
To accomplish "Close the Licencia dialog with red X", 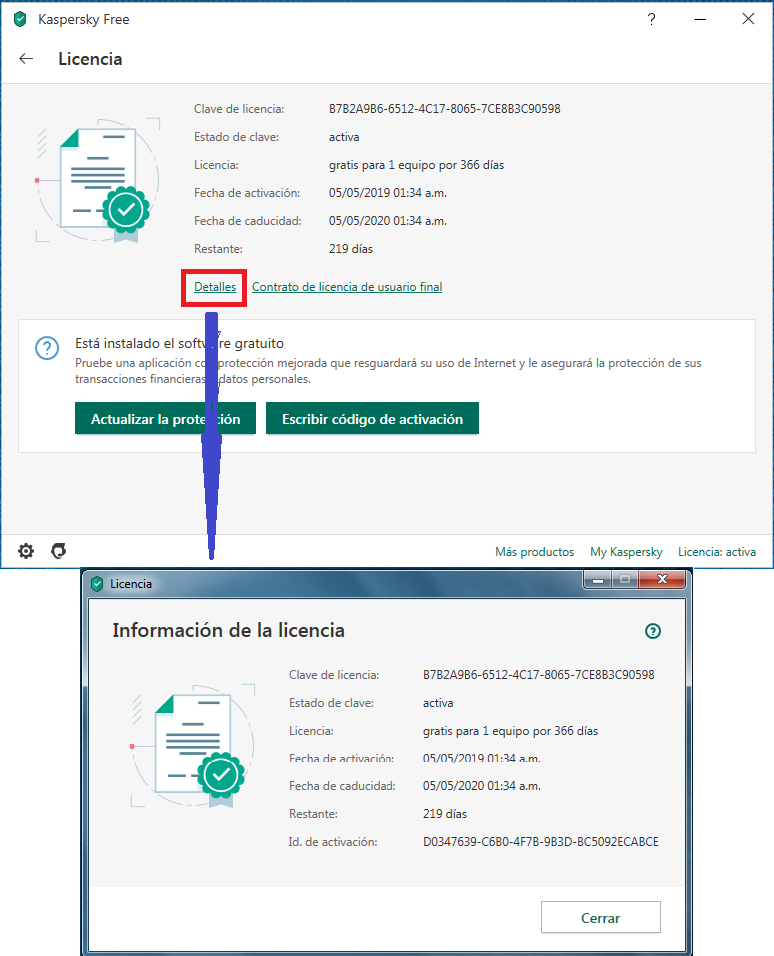I will pos(662,579).
